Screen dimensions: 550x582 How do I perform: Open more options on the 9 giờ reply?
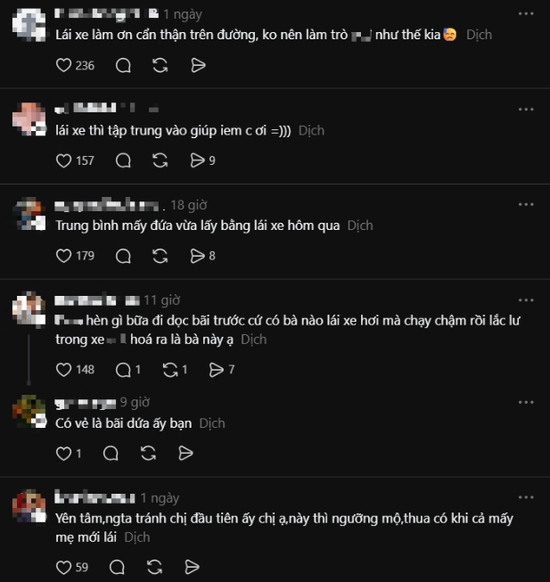pos(526,402)
